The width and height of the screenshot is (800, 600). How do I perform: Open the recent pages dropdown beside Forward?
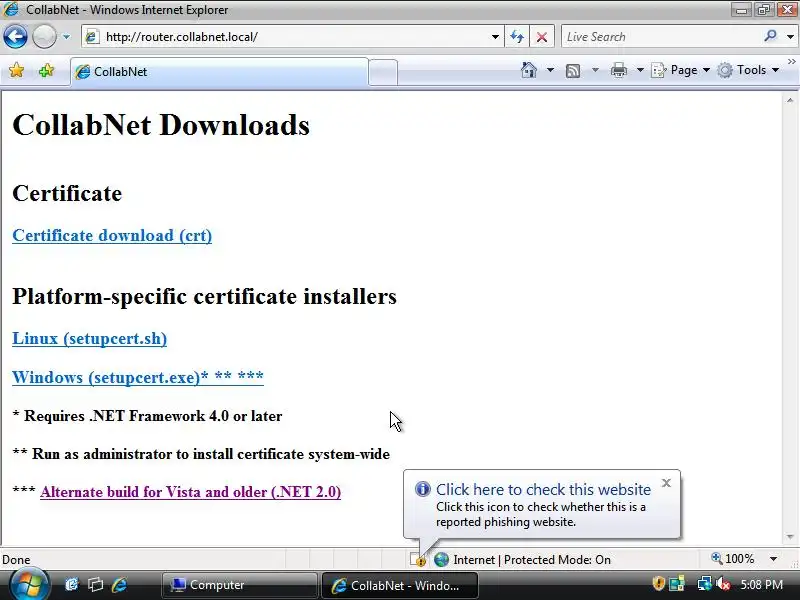click(66, 37)
